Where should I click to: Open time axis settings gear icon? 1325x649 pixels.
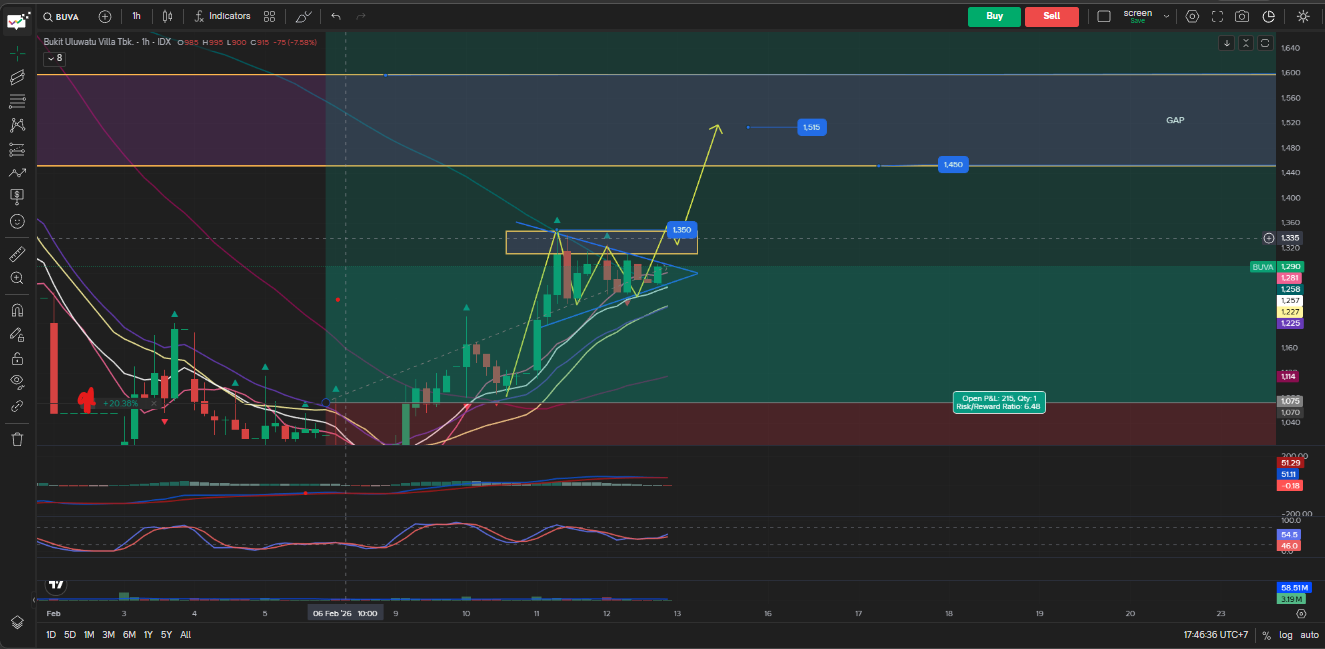1301,613
